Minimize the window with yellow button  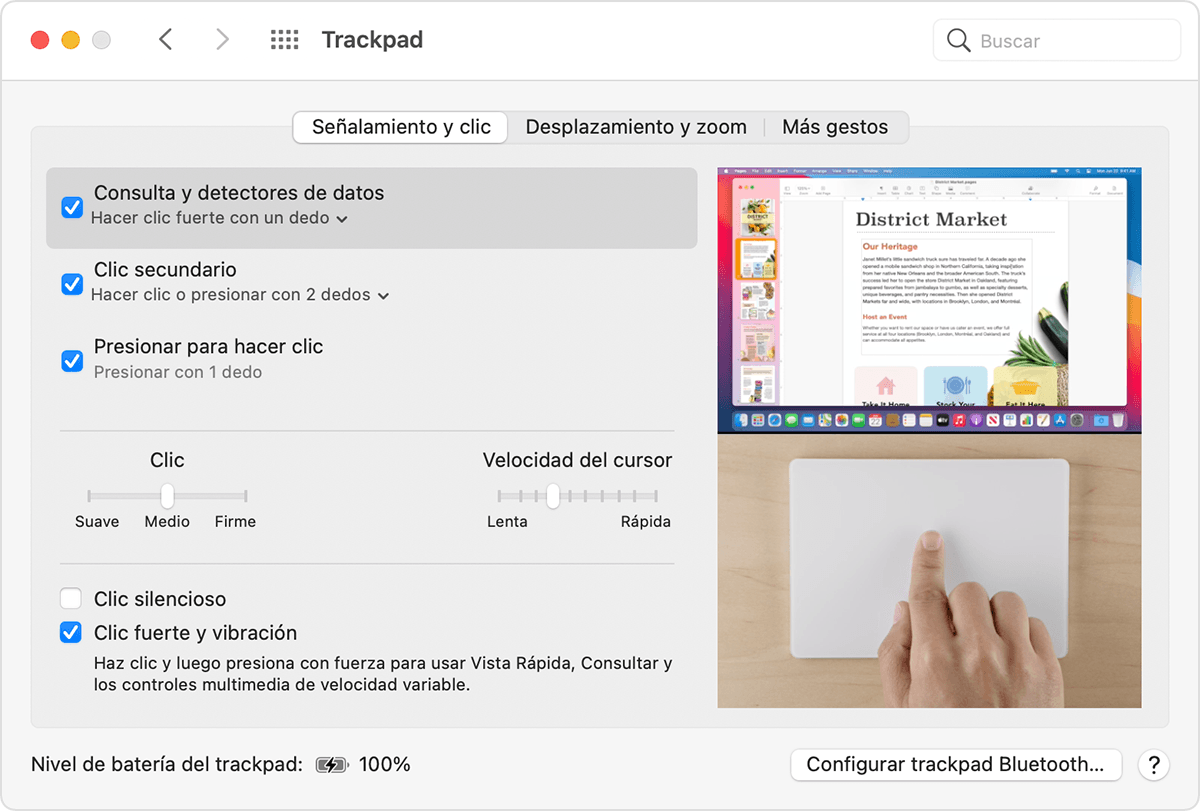tap(70, 40)
